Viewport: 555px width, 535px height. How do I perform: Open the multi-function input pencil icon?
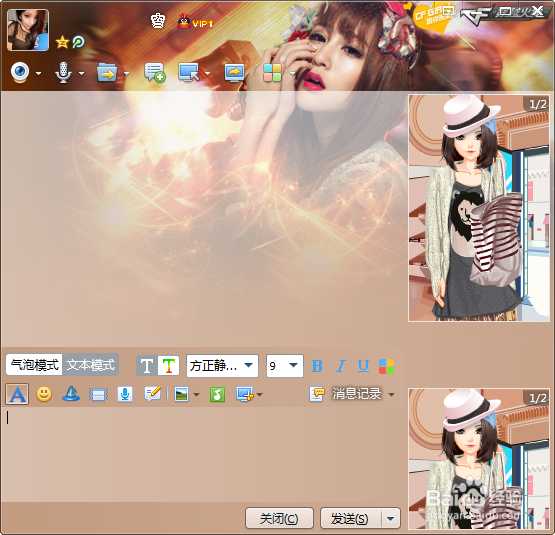(153, 394)
